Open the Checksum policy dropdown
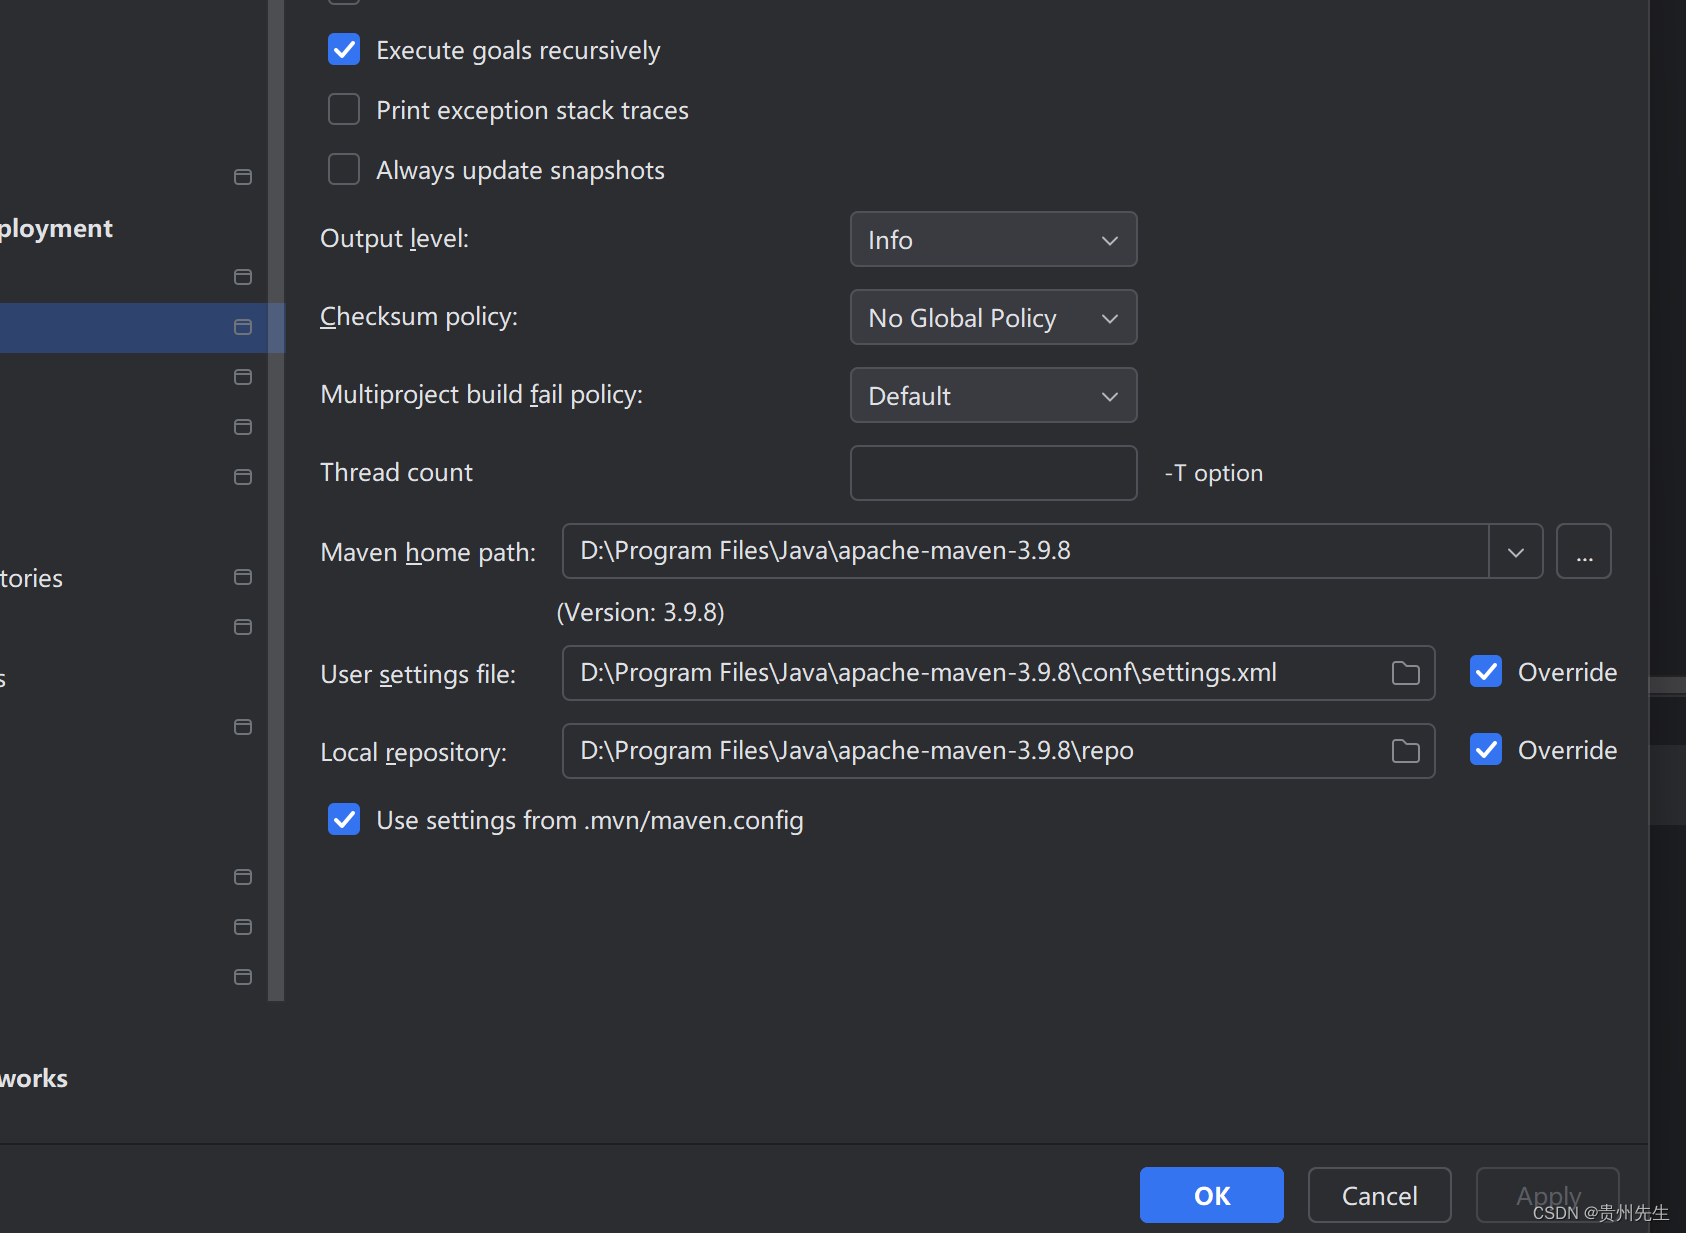This screenshot has height=1233, width=1686. click(x=993, y=318)
